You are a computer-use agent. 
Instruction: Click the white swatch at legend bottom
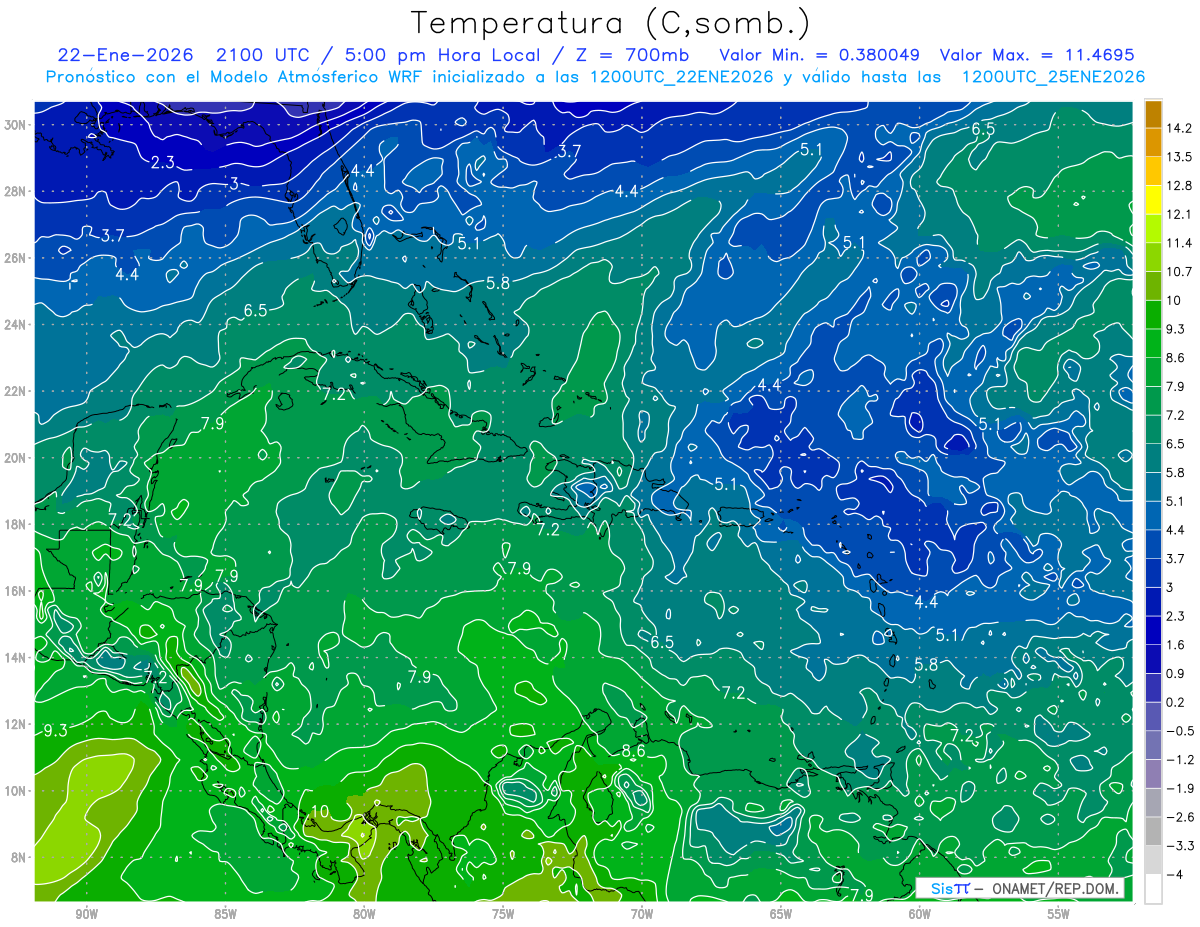pos(1153,888)
